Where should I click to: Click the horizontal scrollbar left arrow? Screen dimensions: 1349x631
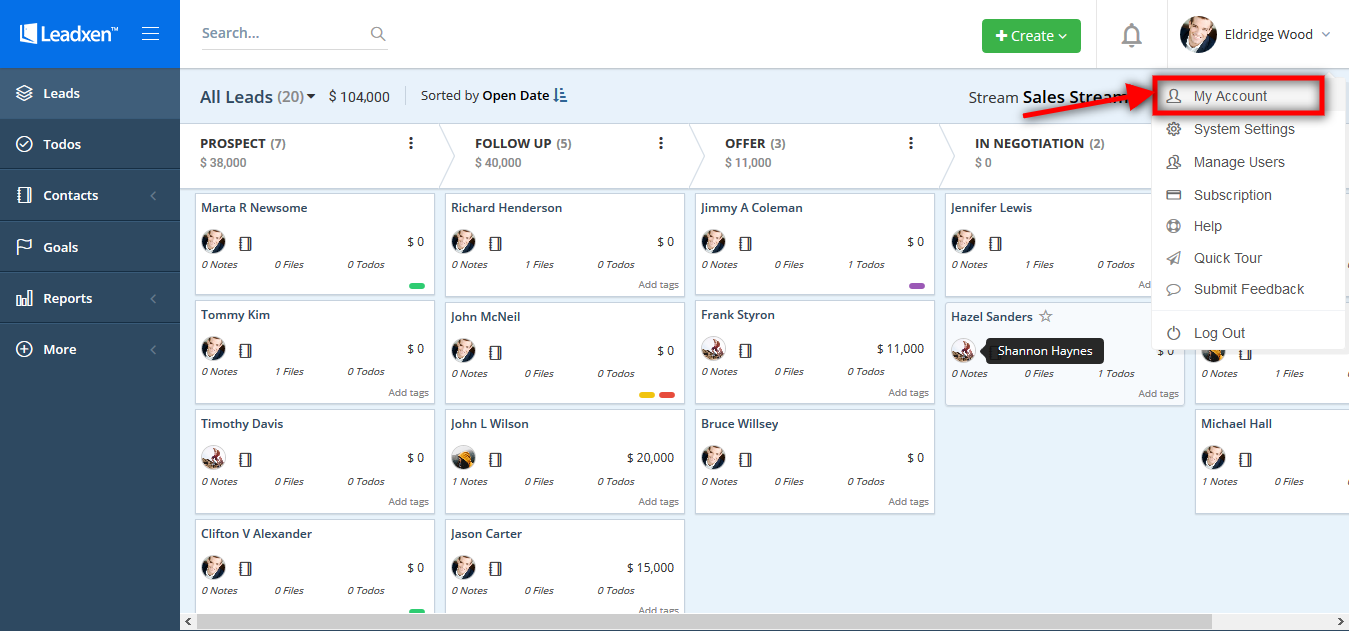188,622
